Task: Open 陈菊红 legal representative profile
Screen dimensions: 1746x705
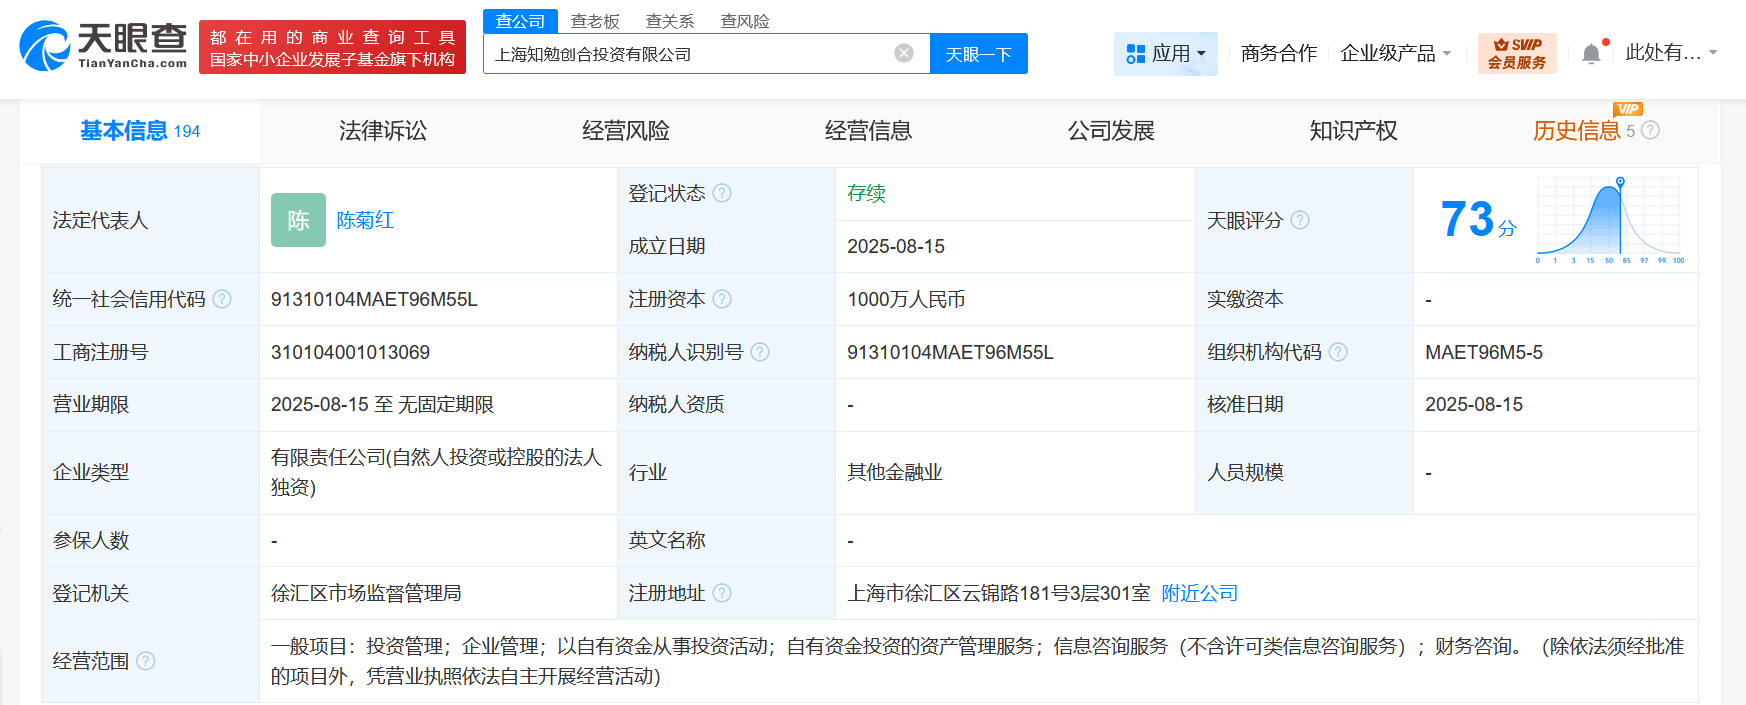Action: tap(365, 220)
